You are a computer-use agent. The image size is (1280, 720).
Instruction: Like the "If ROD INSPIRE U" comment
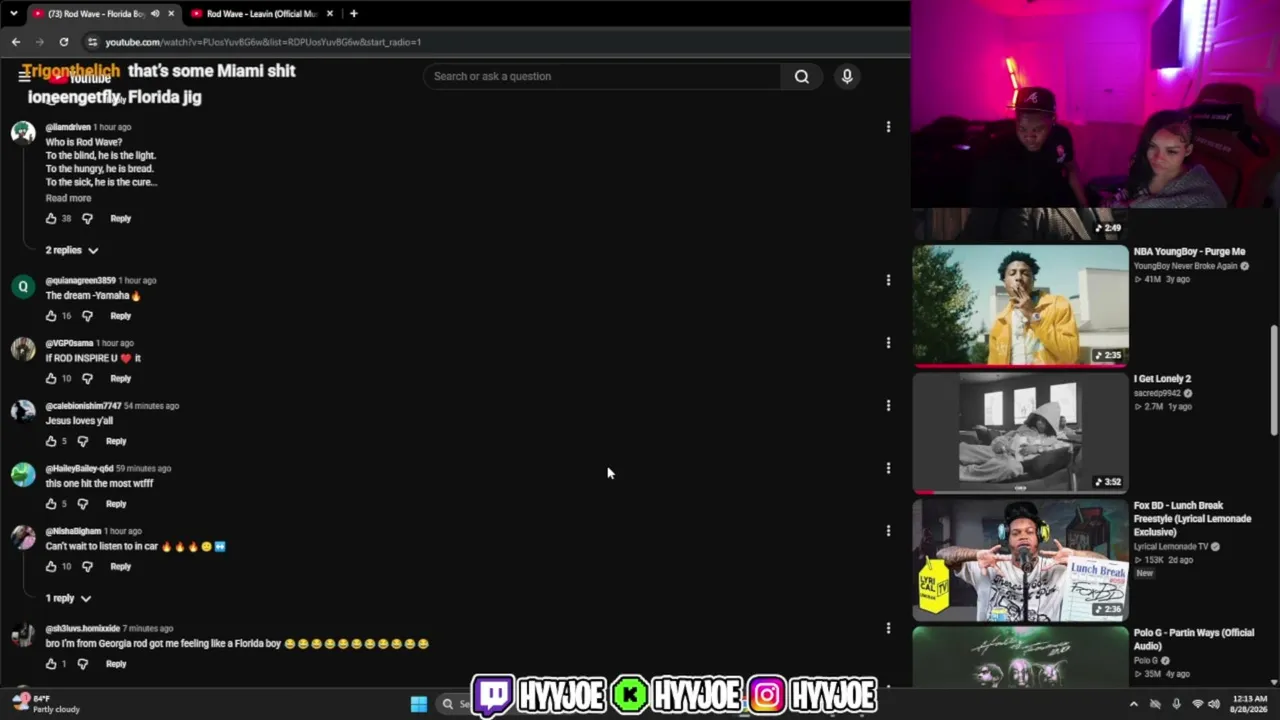click(51, 379)
